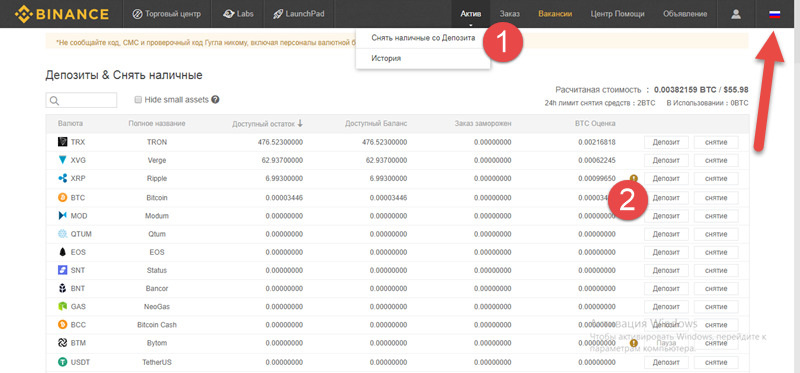The image size is (800, 373).
Task: Click the BCC coin icon
Action: click(x=63, y=325)
